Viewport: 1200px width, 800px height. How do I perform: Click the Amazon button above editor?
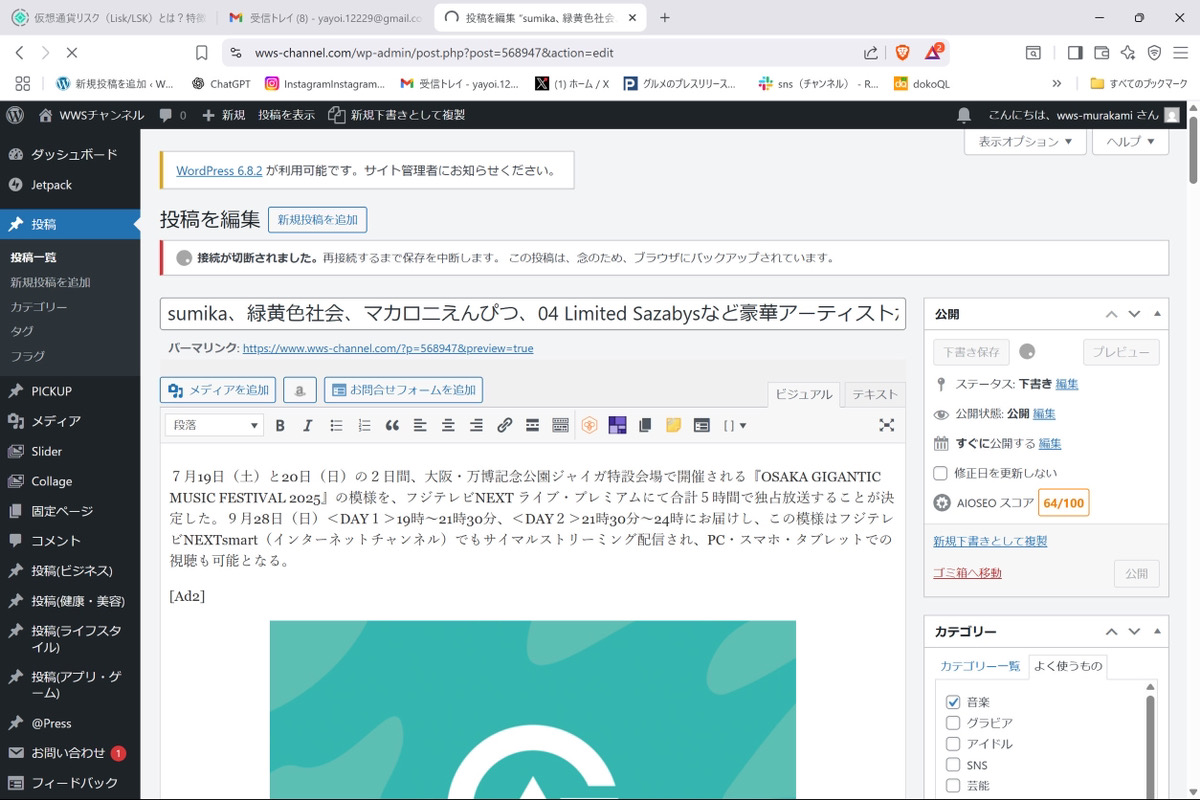pyautogui.click(x=300, y=390)
